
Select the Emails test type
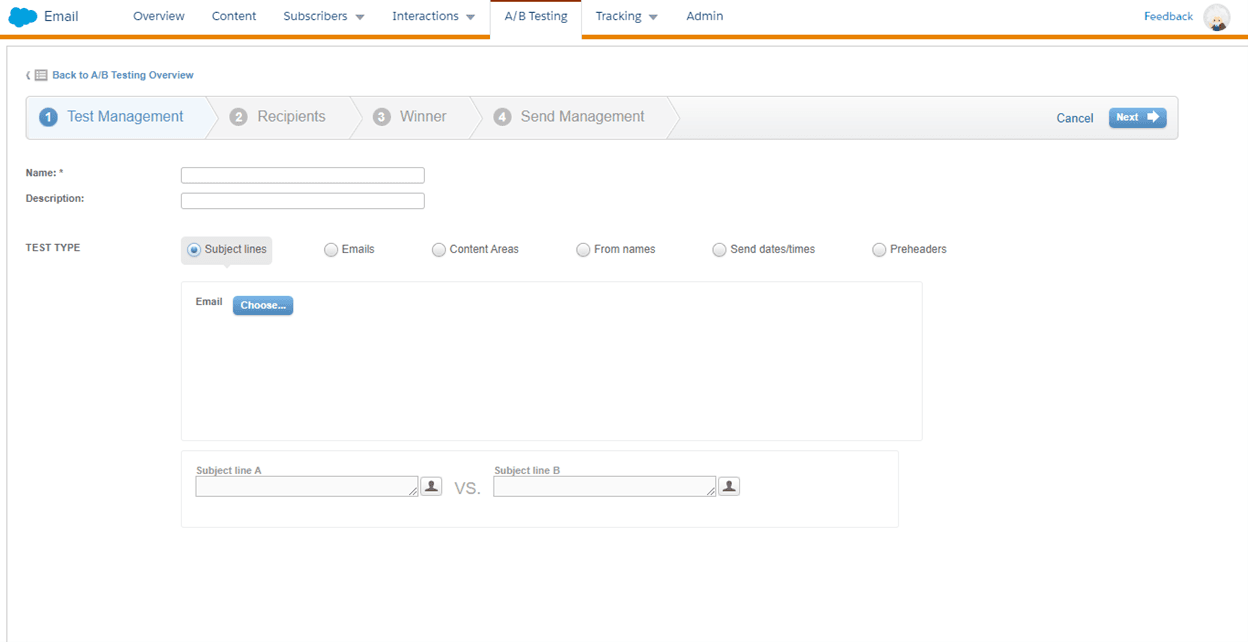(x=330, y=249)
